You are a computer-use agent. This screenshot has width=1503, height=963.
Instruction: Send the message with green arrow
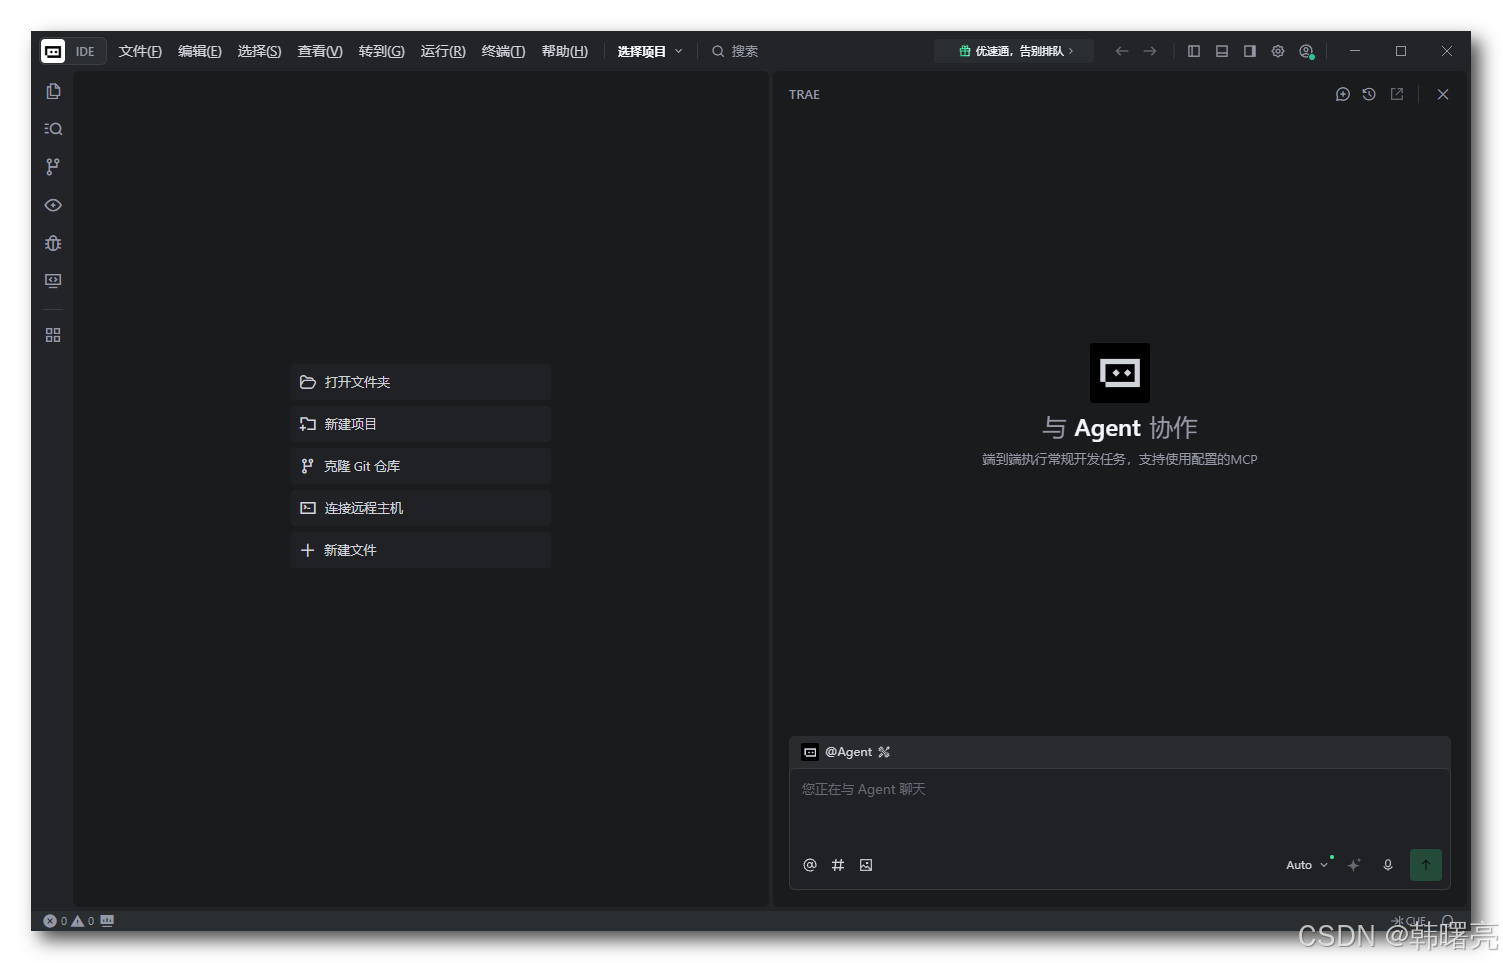click(x=1426, y=865)
